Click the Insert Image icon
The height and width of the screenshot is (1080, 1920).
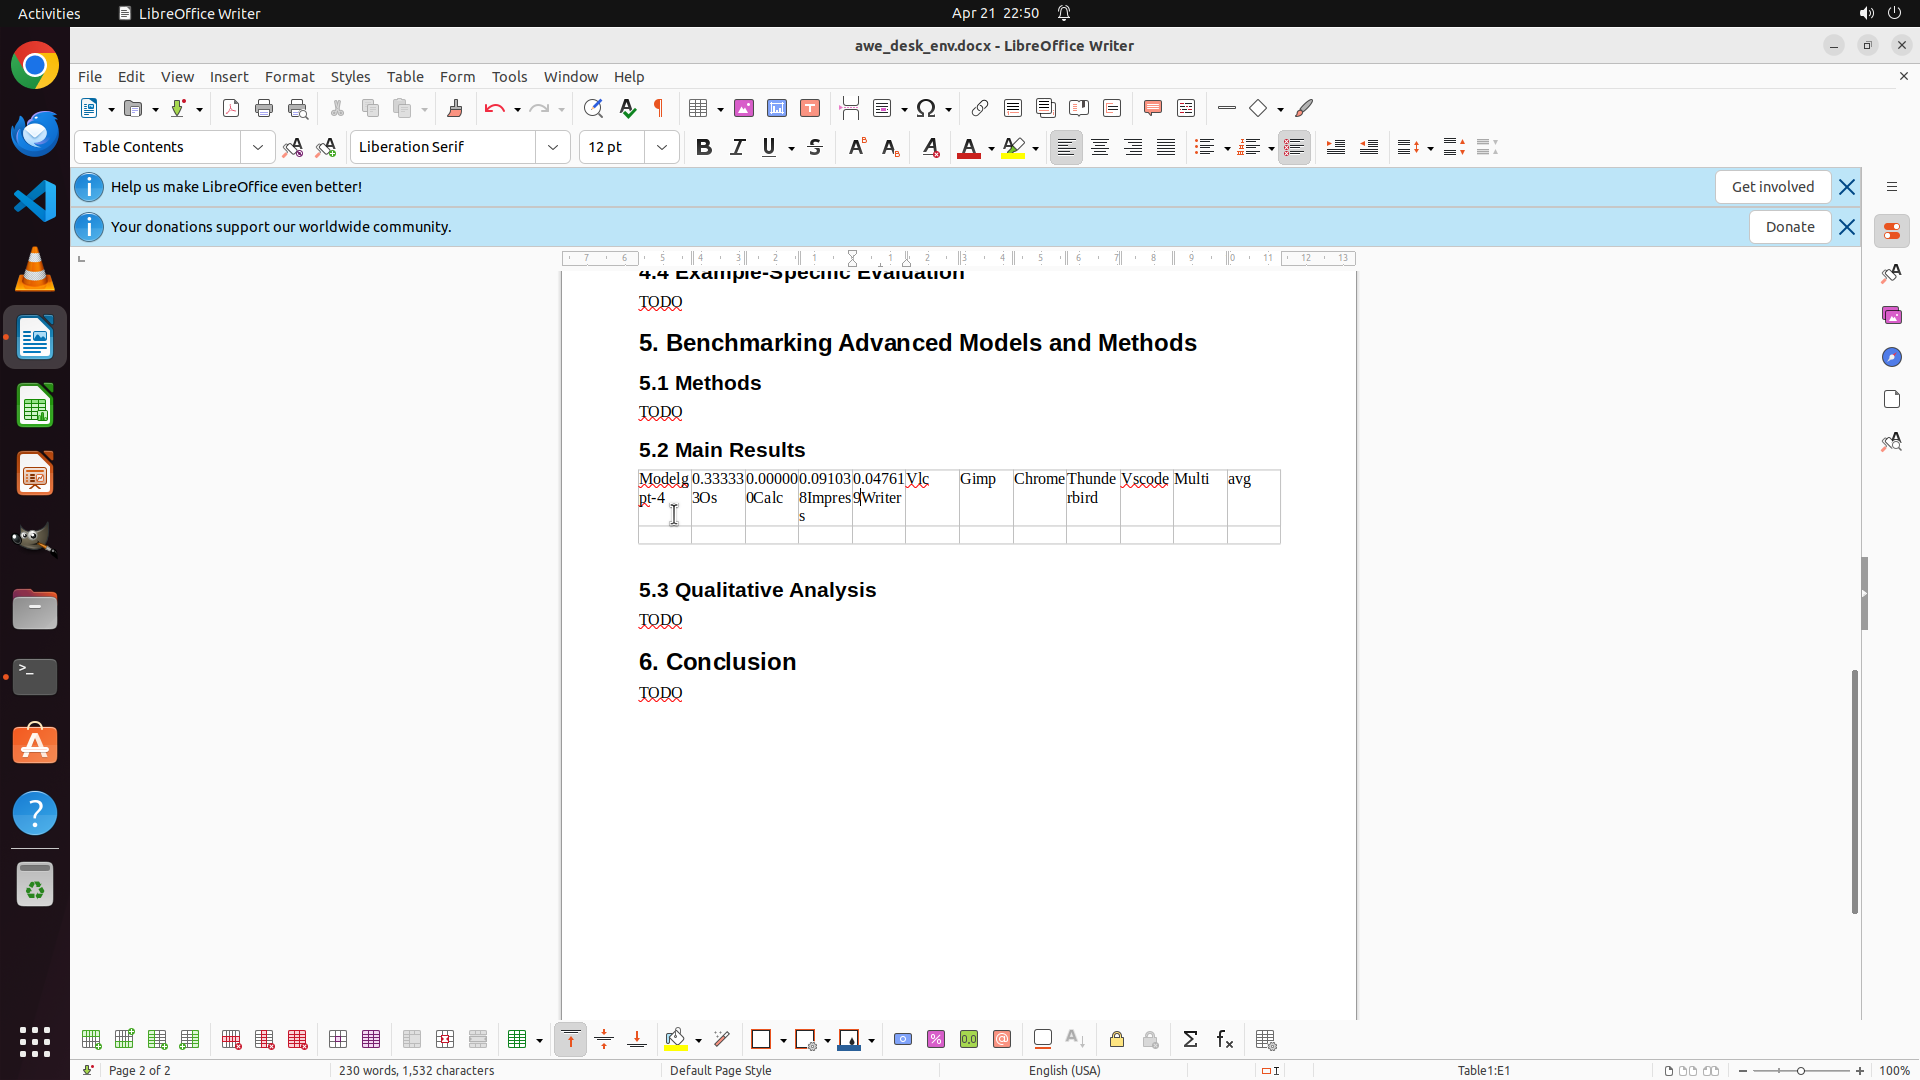coord(744,108)
